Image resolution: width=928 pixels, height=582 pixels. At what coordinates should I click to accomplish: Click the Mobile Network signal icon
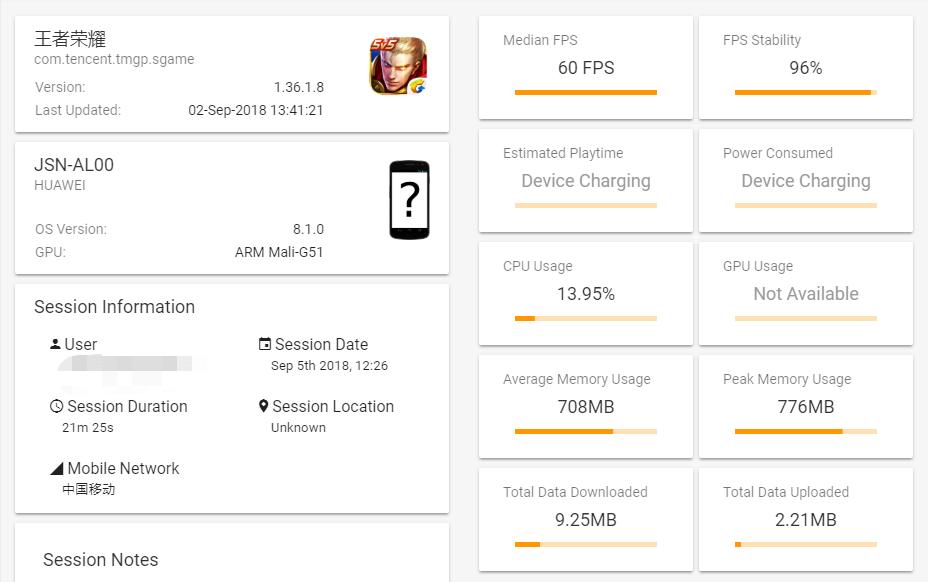(x=57, y=469)
